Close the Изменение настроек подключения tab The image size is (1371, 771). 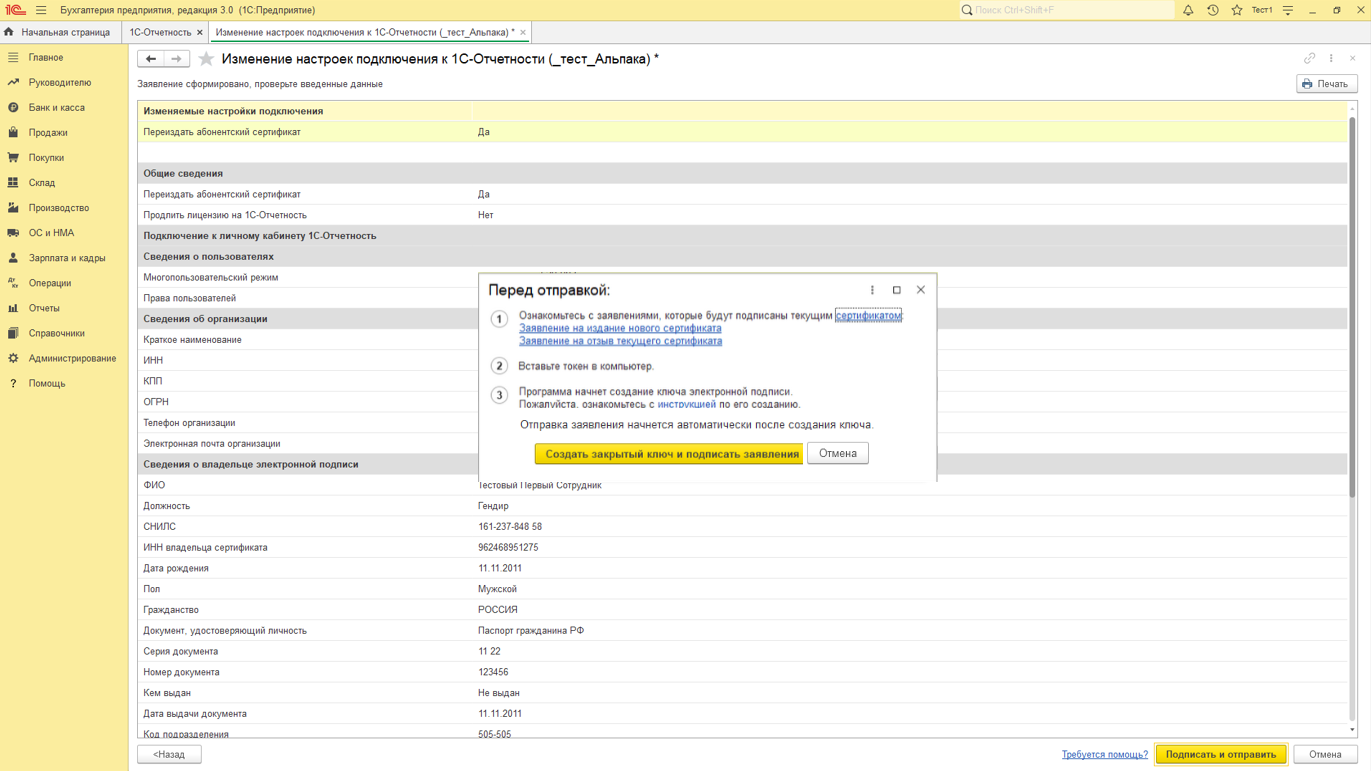[x=523, y=33]
